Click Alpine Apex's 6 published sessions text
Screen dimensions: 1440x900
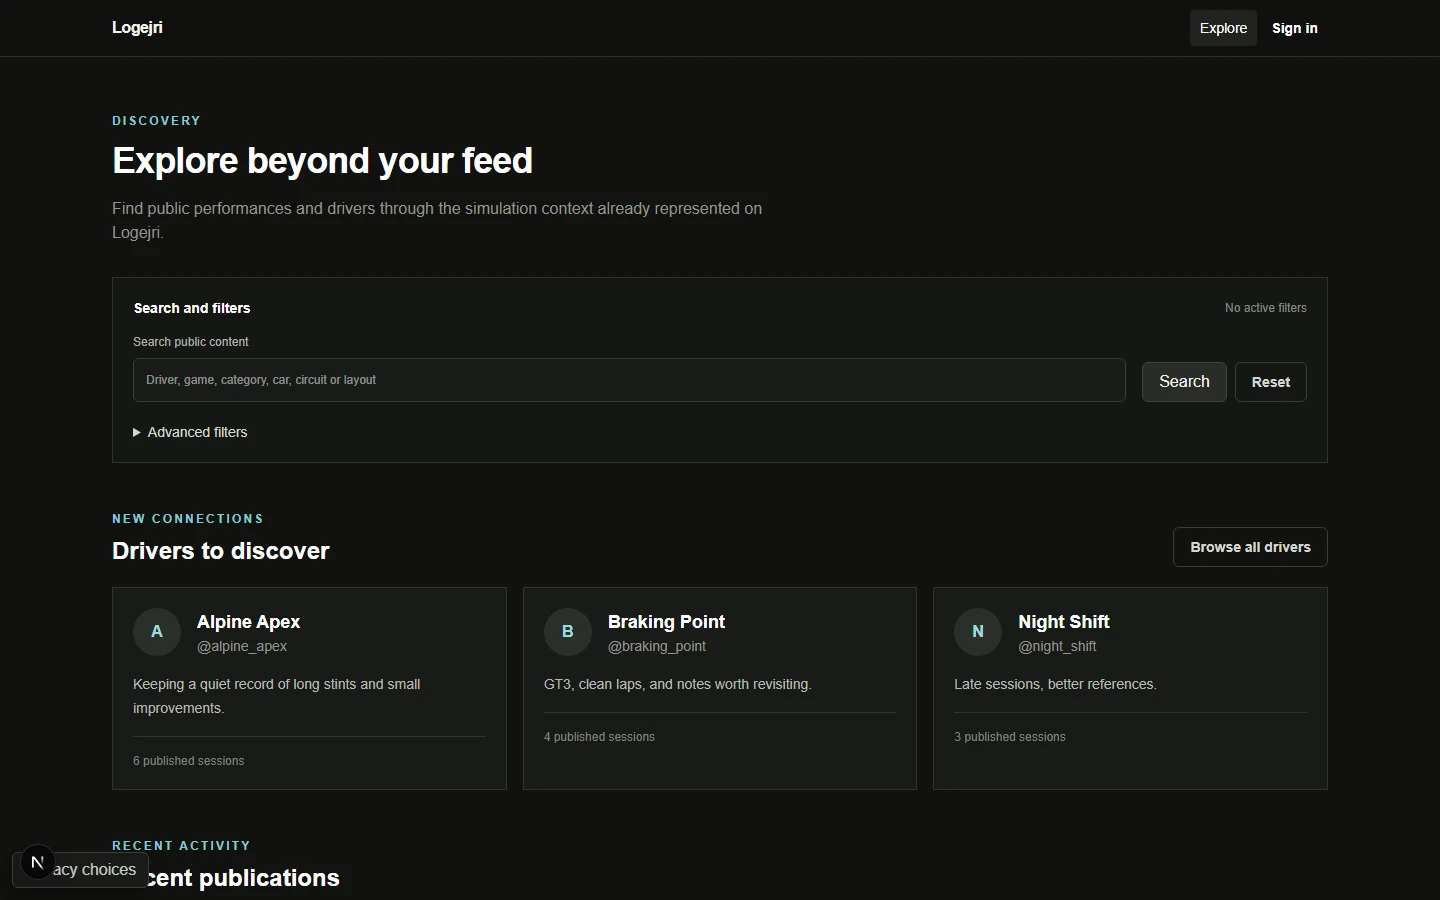(189, 761)
